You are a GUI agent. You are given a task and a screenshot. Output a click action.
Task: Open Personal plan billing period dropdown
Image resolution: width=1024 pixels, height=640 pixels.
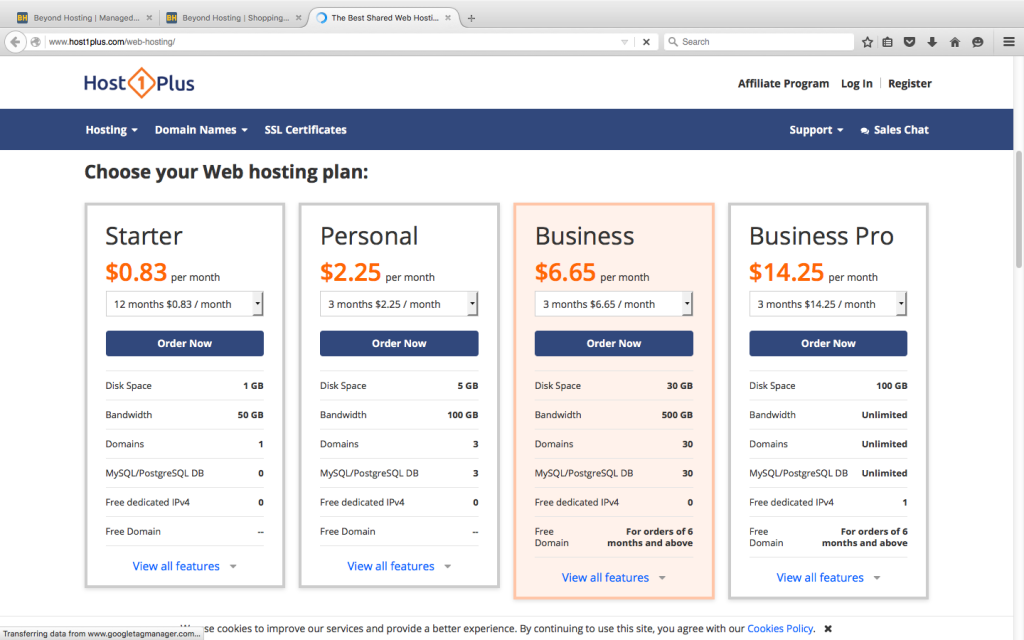click(x=399, y=304)
